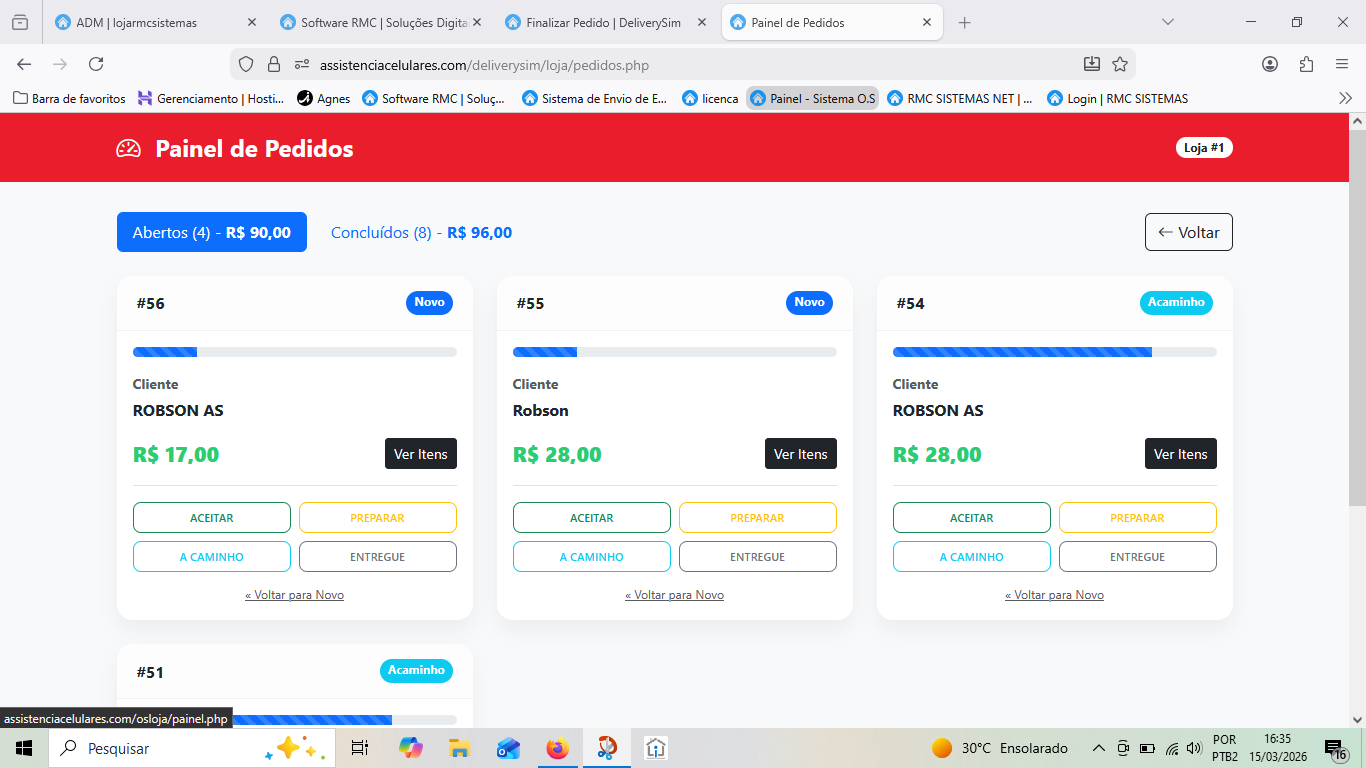Image resolution: width=1366 pixels, height=768 pixels.
Task: Click Voltar para Novo on order #54
Action: pyautogui.click(x=1054, y=595)
